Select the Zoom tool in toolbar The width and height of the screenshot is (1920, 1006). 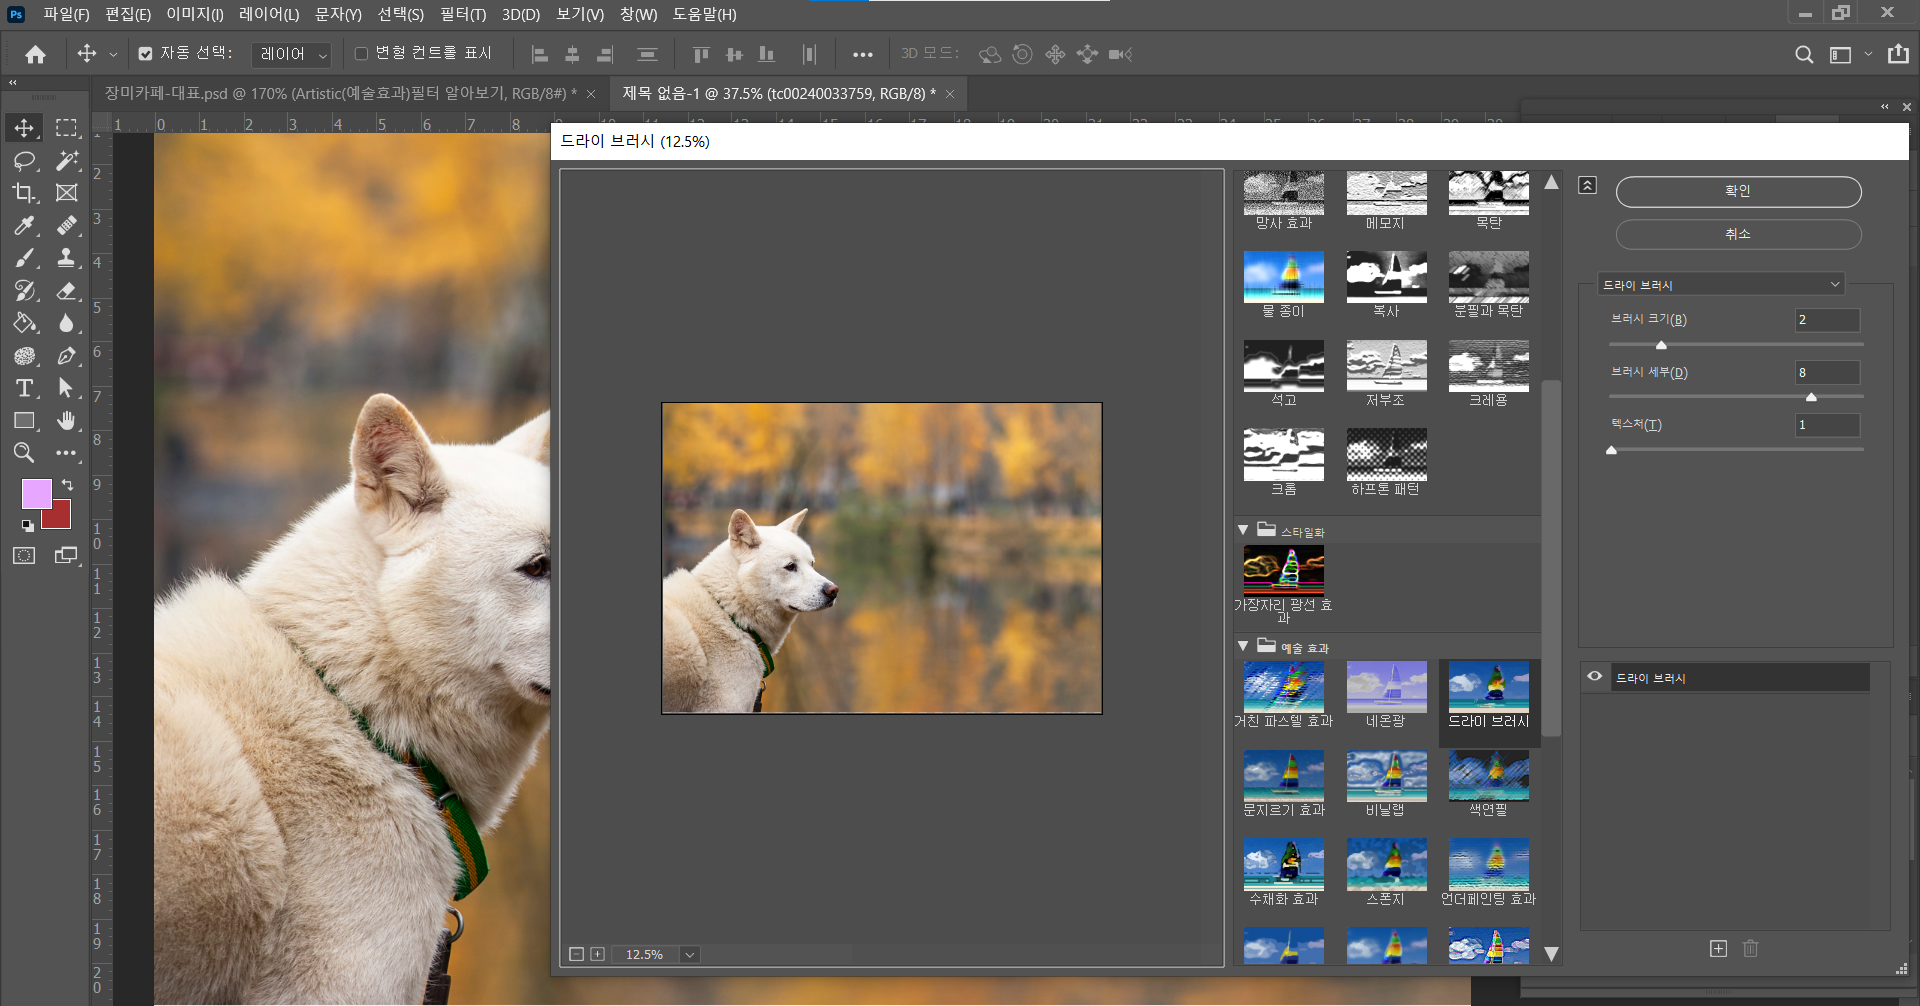25,453
